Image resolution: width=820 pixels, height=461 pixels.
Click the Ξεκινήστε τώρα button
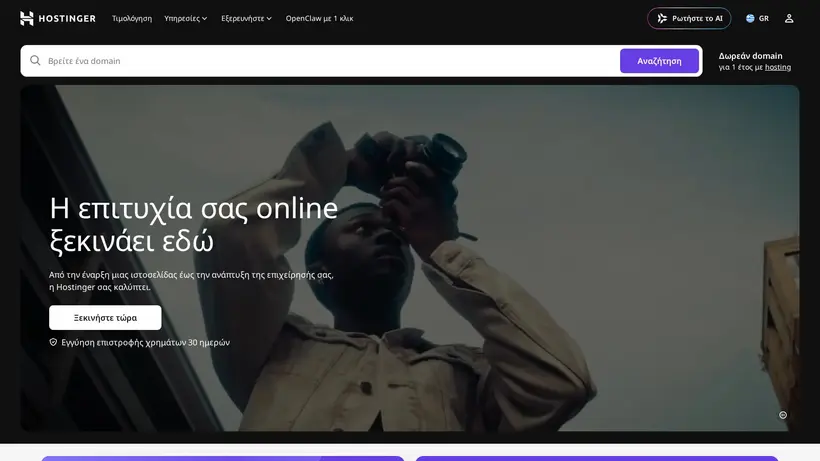pos(105,317)
